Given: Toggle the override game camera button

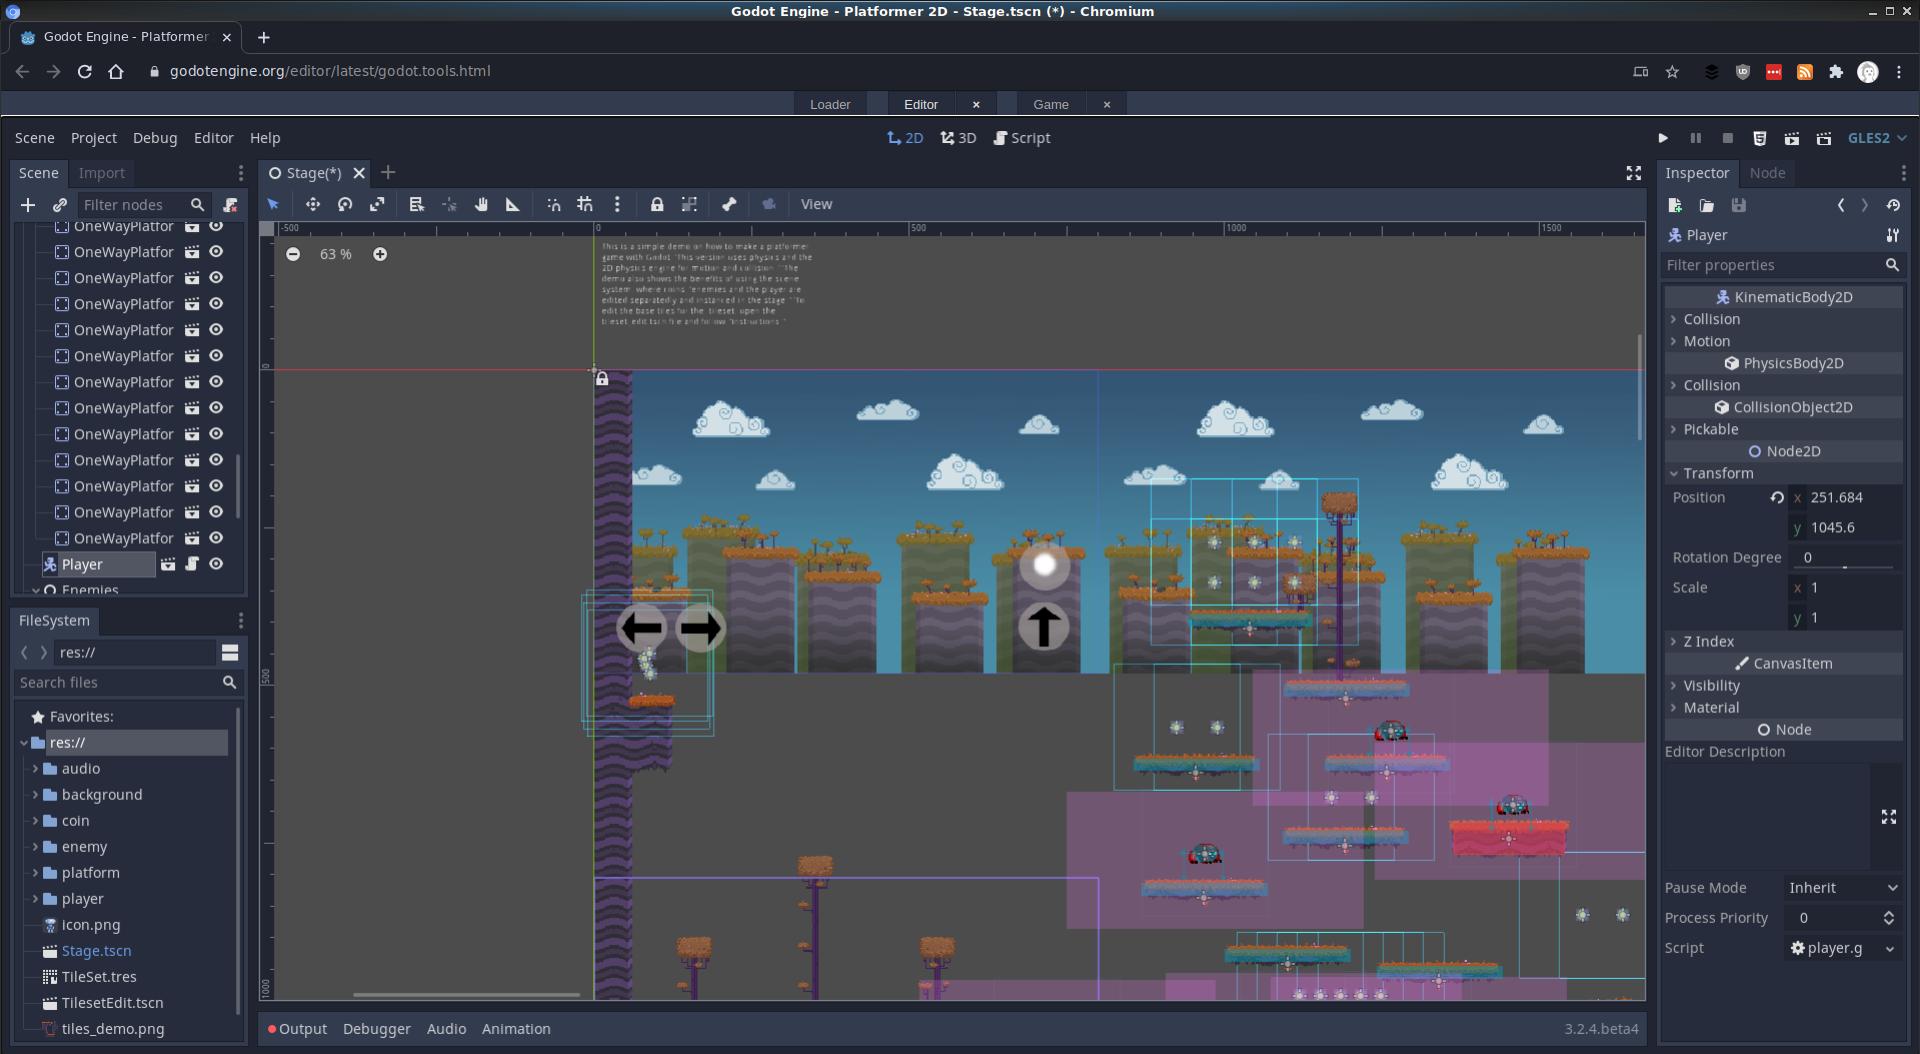Looking at the screenshot, I should point(769,204).
